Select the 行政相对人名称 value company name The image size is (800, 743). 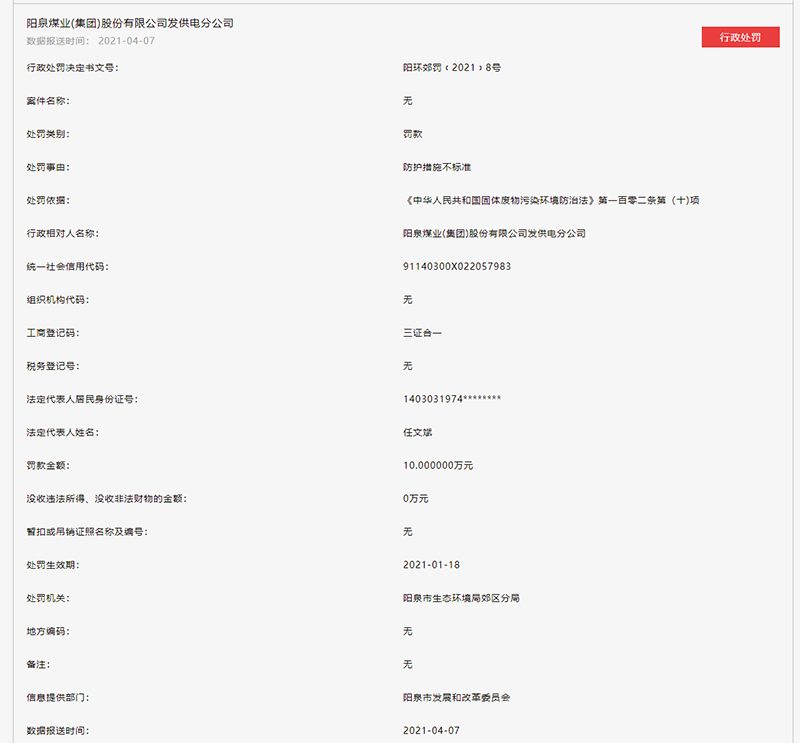(x=494, y=233)
